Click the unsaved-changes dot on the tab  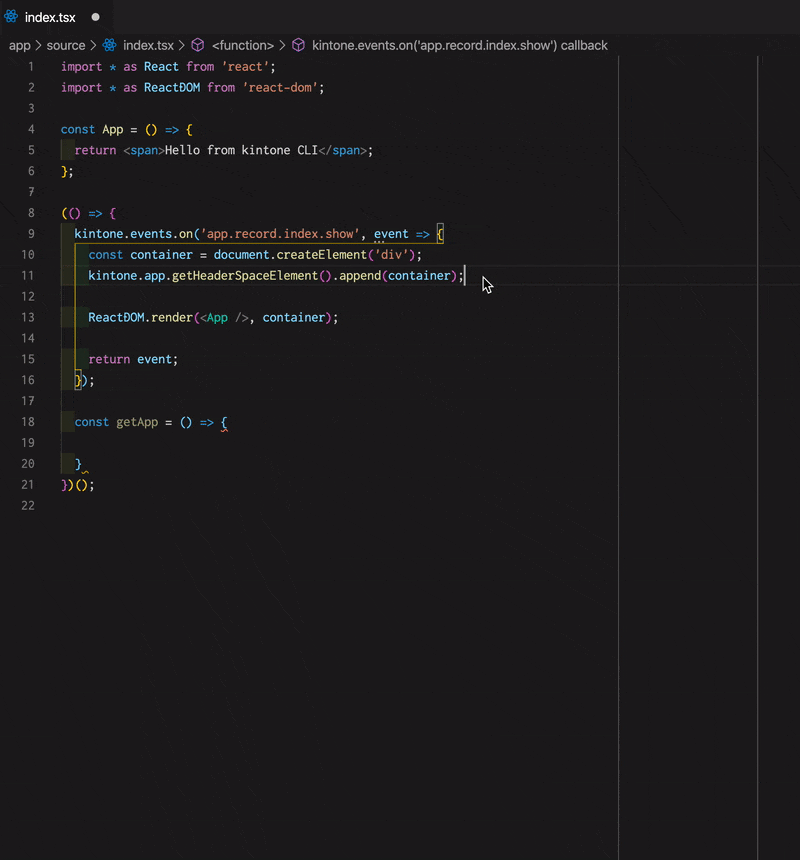(95, 16)
